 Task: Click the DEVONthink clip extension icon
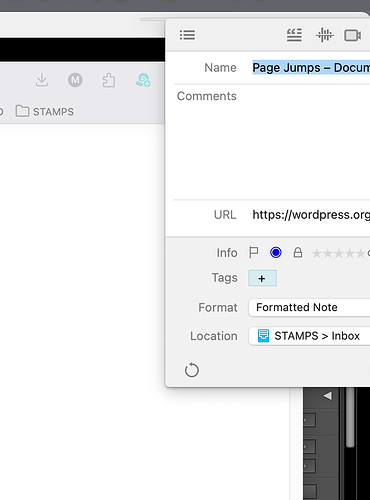pos(143,80)
